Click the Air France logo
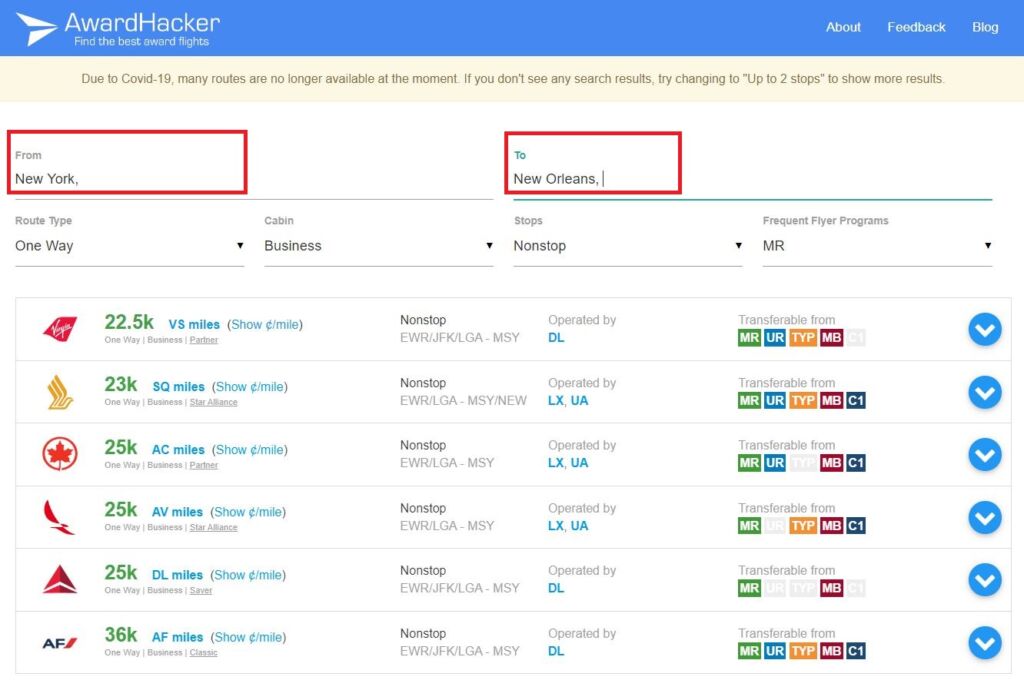Viewport: 1024px width, 690px height. click(60, 642)
